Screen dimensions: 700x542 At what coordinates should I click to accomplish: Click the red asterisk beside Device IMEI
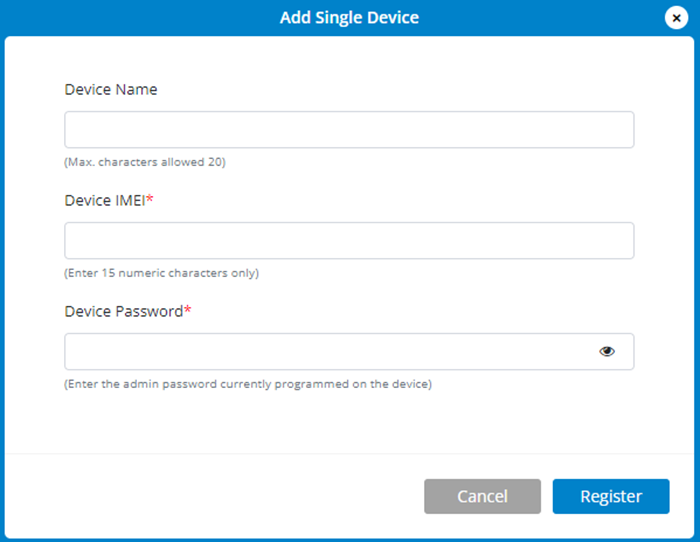click(150, 200)
